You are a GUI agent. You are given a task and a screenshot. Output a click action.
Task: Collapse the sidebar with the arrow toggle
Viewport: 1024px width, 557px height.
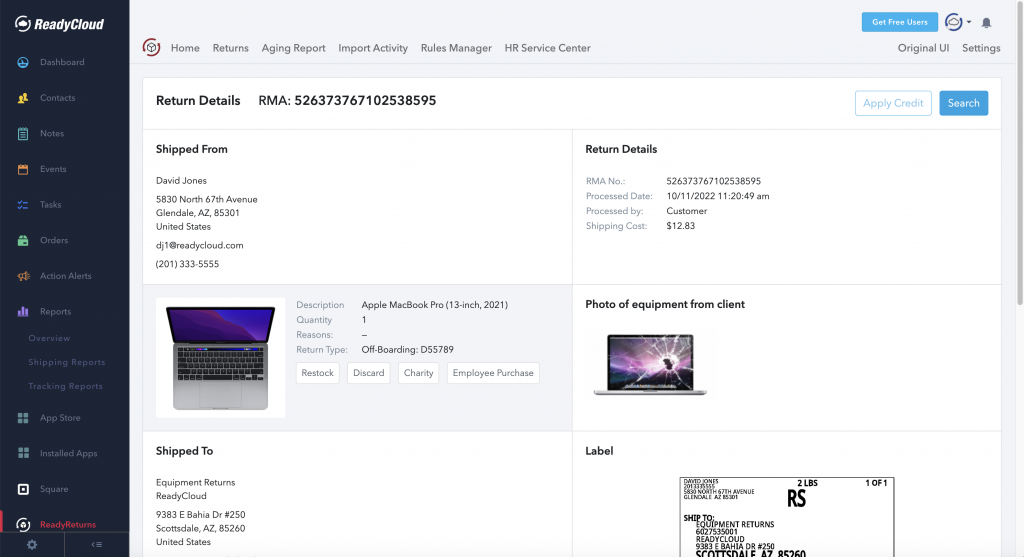[x=96, y=544]
